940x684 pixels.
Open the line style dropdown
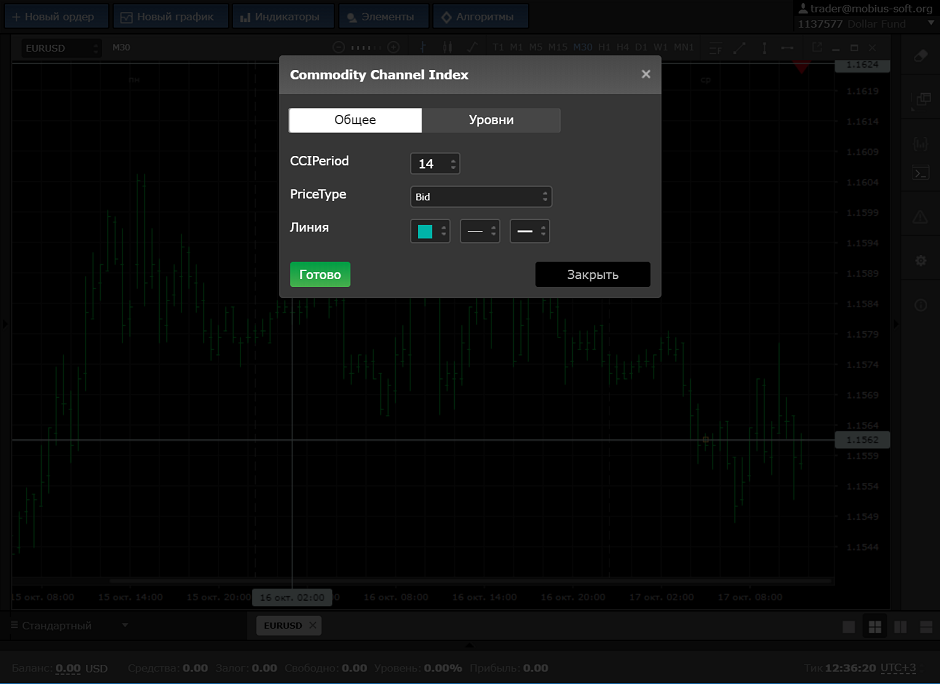click(x=479, y=231)
